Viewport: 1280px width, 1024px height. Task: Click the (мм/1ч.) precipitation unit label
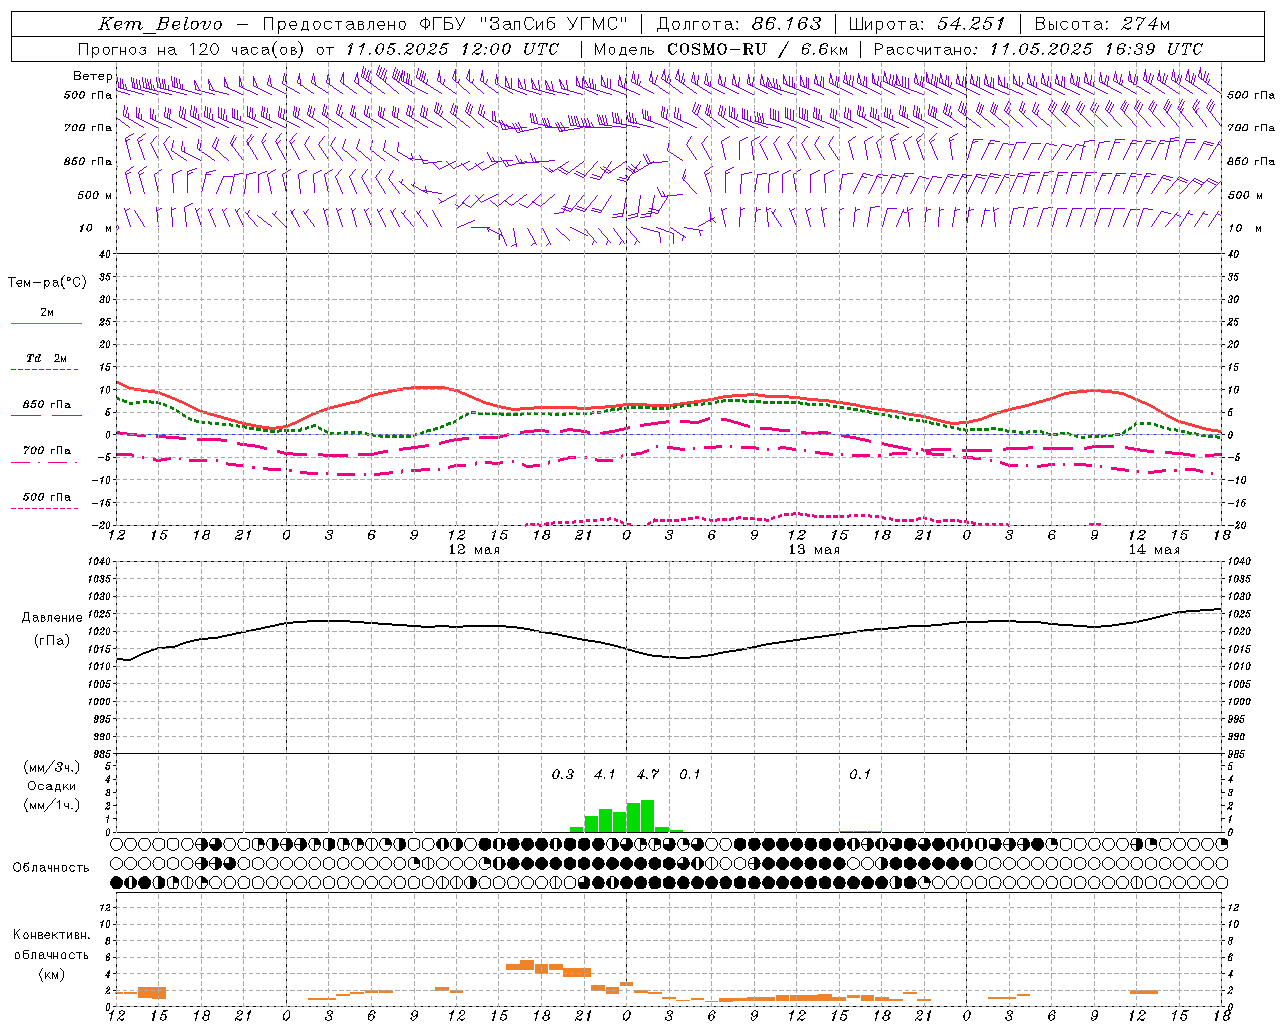pos(51,805)
